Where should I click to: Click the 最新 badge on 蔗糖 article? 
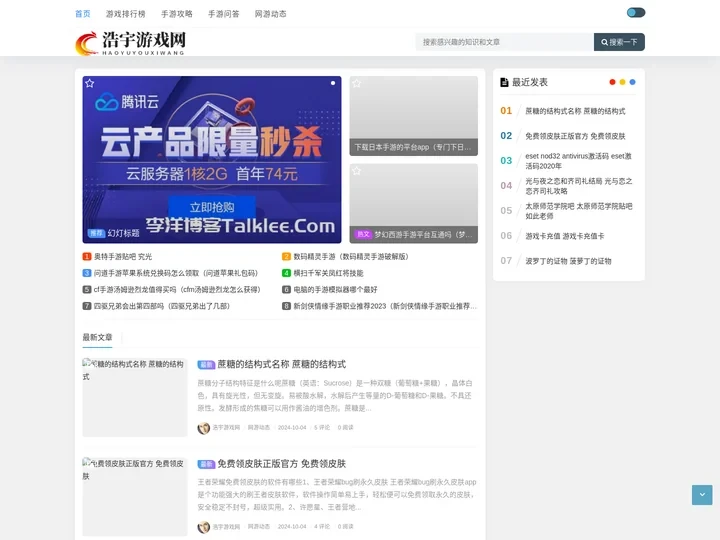pos(206,365)
